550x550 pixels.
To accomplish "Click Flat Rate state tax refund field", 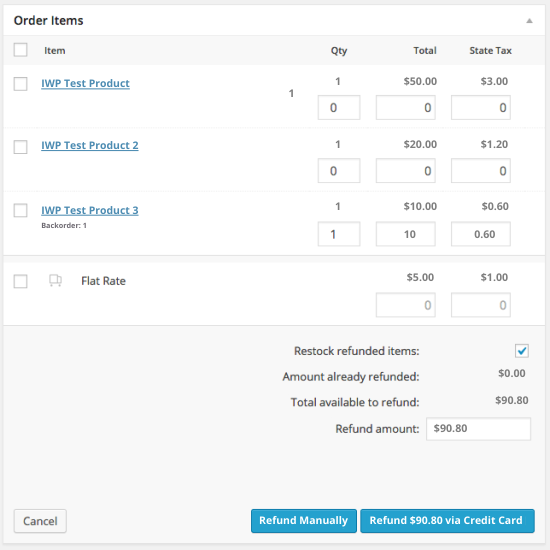I will pyautogui.click(x=481, y=305).
